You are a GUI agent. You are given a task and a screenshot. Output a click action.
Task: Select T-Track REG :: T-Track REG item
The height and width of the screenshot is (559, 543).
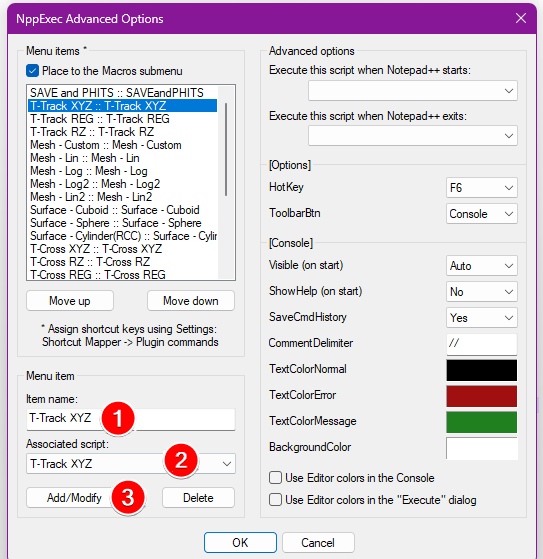point(122,119)
